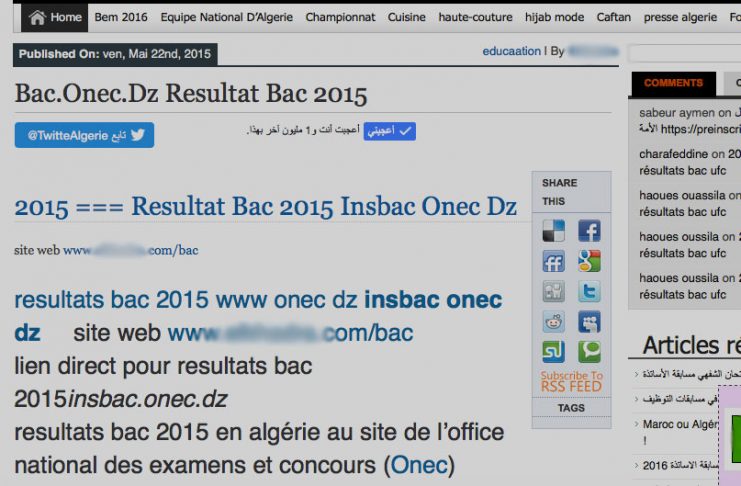Click the TAGS heading
The height and width of the screenshot is (486, 741).
571,408
